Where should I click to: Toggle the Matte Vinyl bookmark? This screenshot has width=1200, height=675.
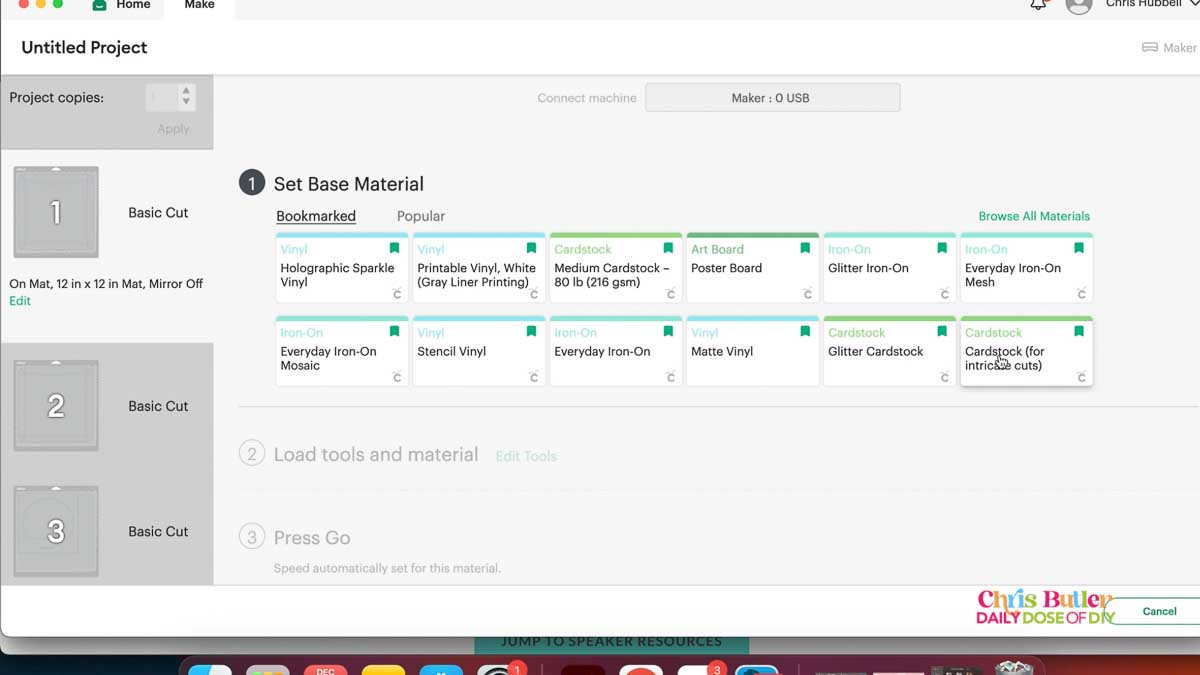coord(805,331)
